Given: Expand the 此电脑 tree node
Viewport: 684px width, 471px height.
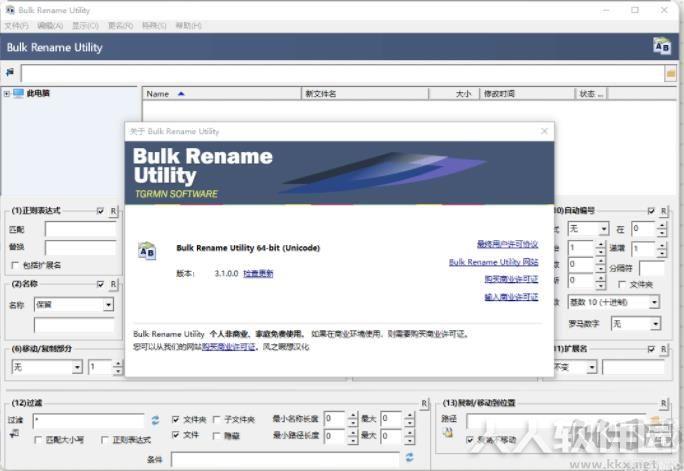Looking at the screenshot, I should tap(7, 93).
